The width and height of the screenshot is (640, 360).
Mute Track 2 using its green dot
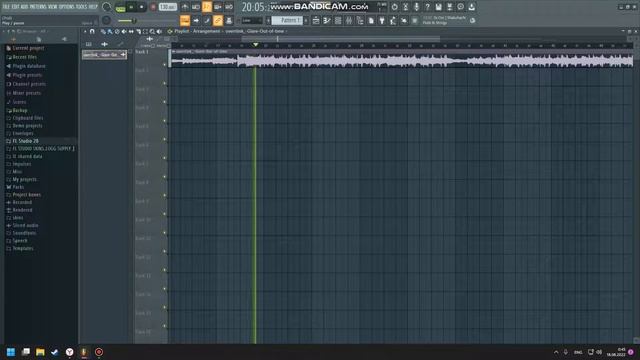tap(165, 83)
